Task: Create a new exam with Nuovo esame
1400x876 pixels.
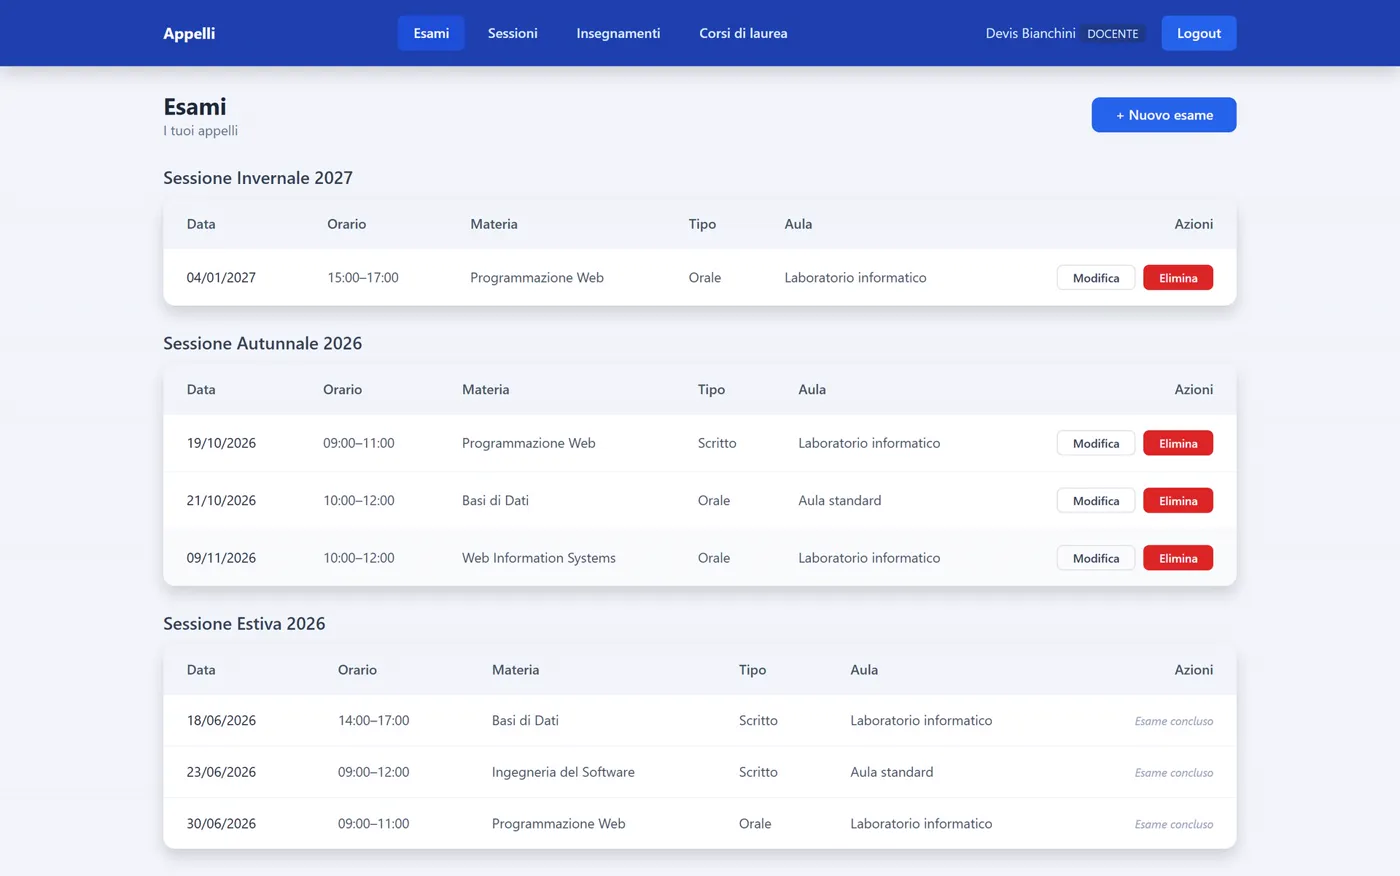Action: click(1164, 115)
